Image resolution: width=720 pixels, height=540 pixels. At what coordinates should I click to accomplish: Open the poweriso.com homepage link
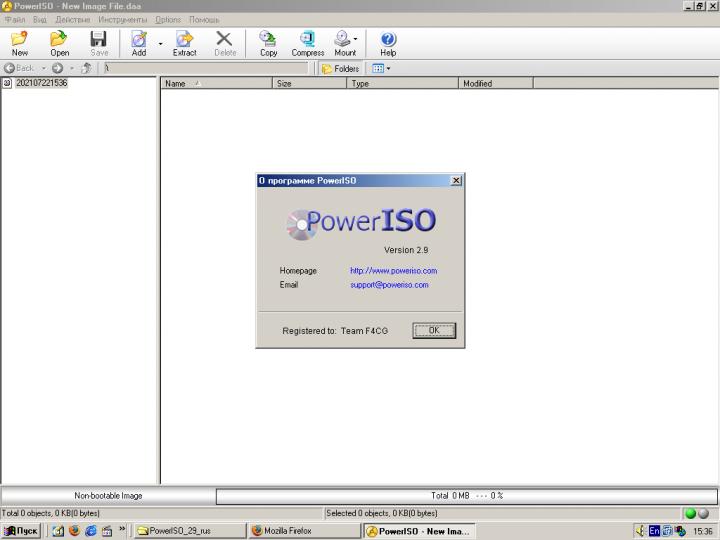[x=393, y=271]
